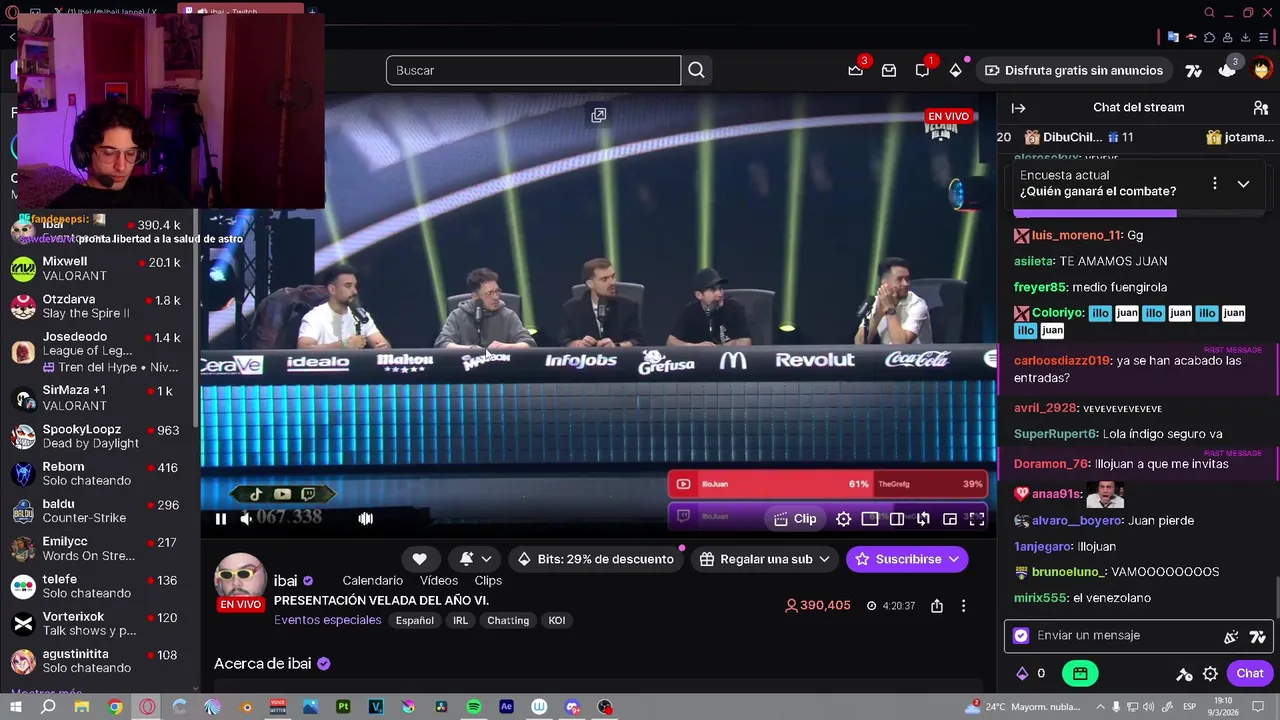Viewport: 1280px width, 720px height.
Task: Select the Chatting tag
Action: point(508,620)
